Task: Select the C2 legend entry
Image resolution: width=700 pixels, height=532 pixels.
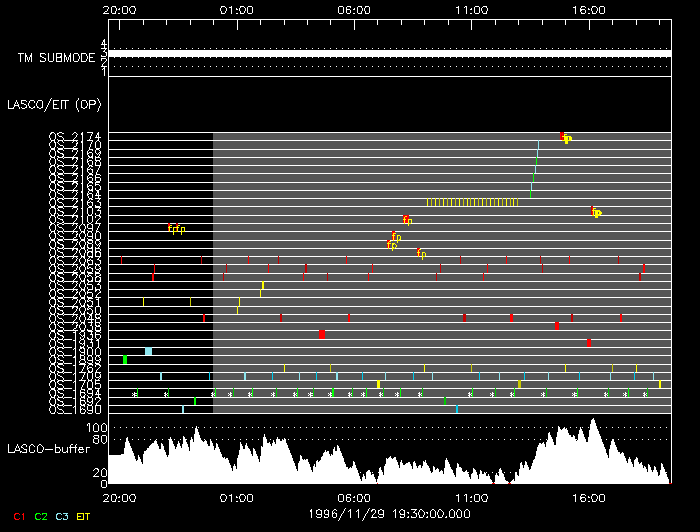Action: coord(41,517)
